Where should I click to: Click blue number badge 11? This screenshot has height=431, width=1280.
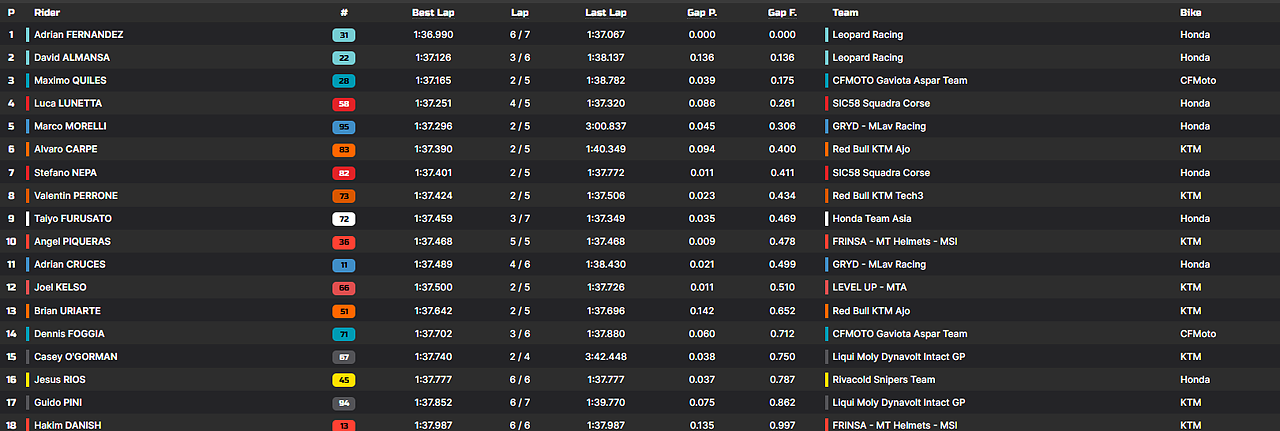tap(344, 265)
